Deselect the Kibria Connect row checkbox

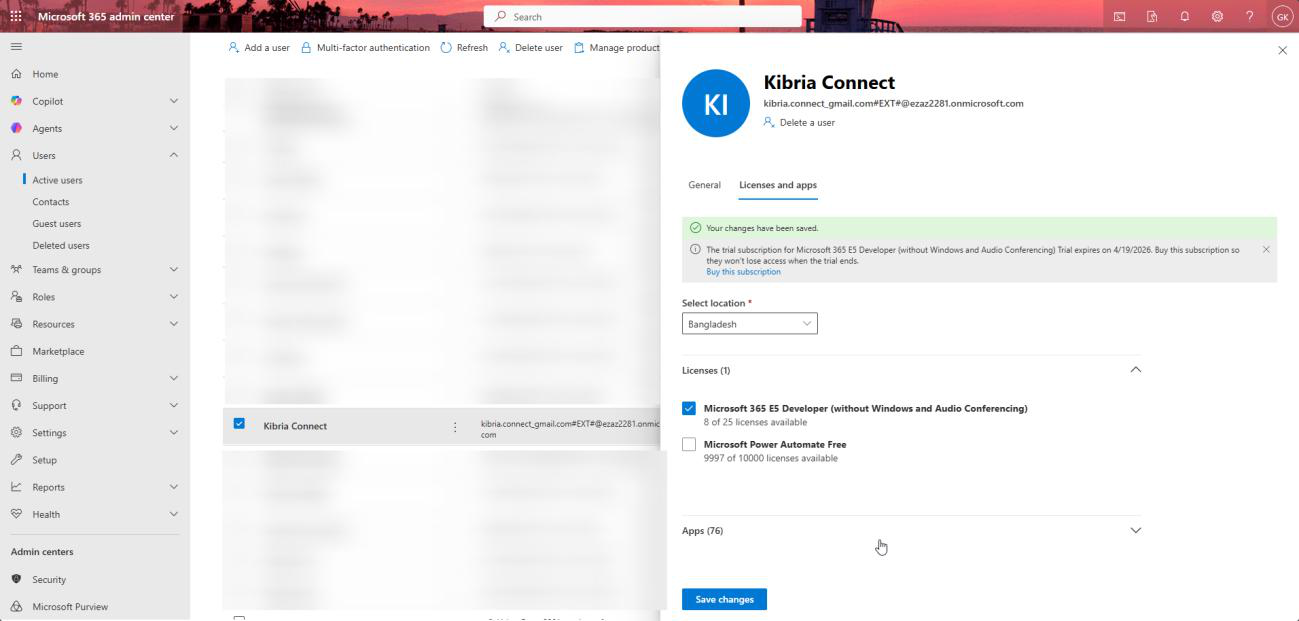pyautogui.click(x=239, y=423)
